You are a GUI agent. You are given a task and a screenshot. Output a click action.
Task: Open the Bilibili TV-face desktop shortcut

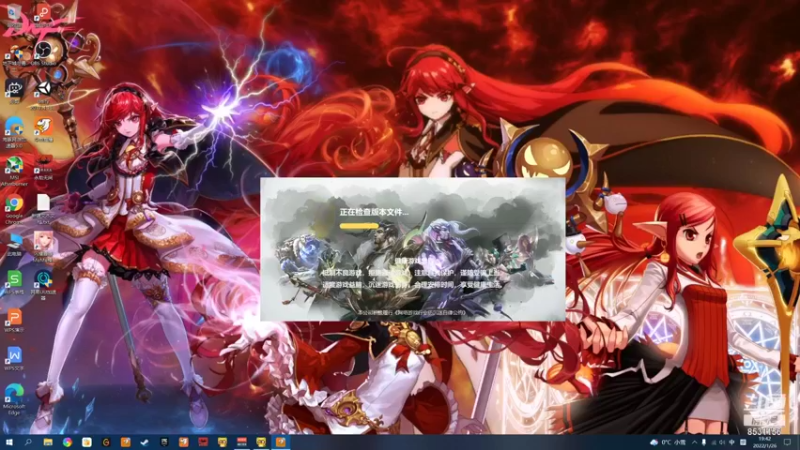point(14,91)
